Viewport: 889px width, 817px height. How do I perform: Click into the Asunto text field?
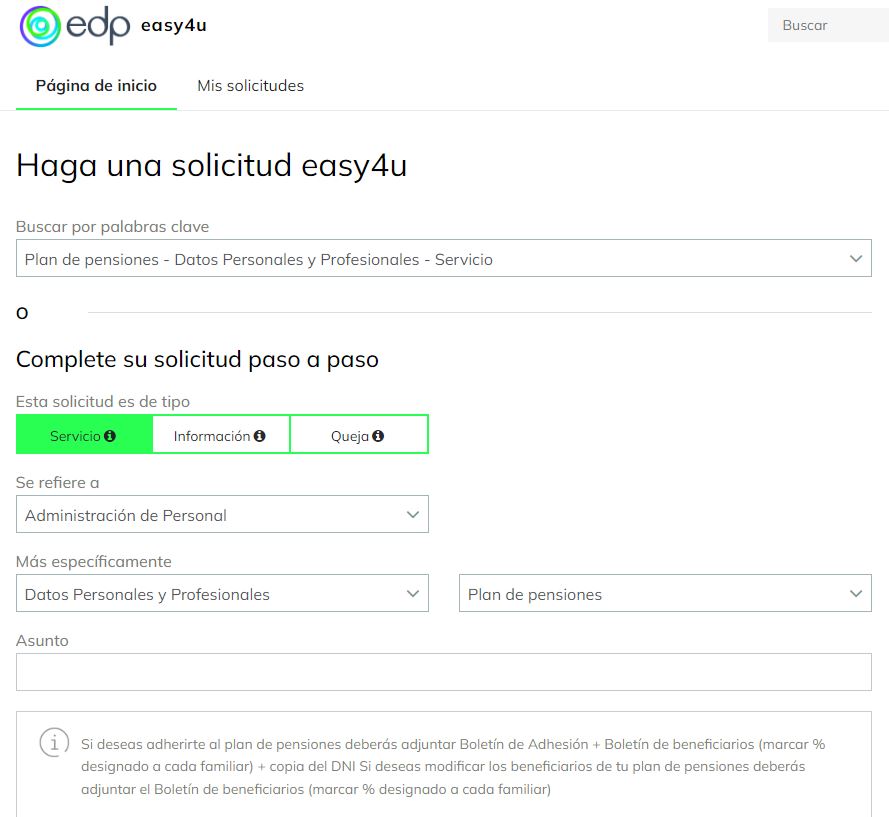click(443, 672)
